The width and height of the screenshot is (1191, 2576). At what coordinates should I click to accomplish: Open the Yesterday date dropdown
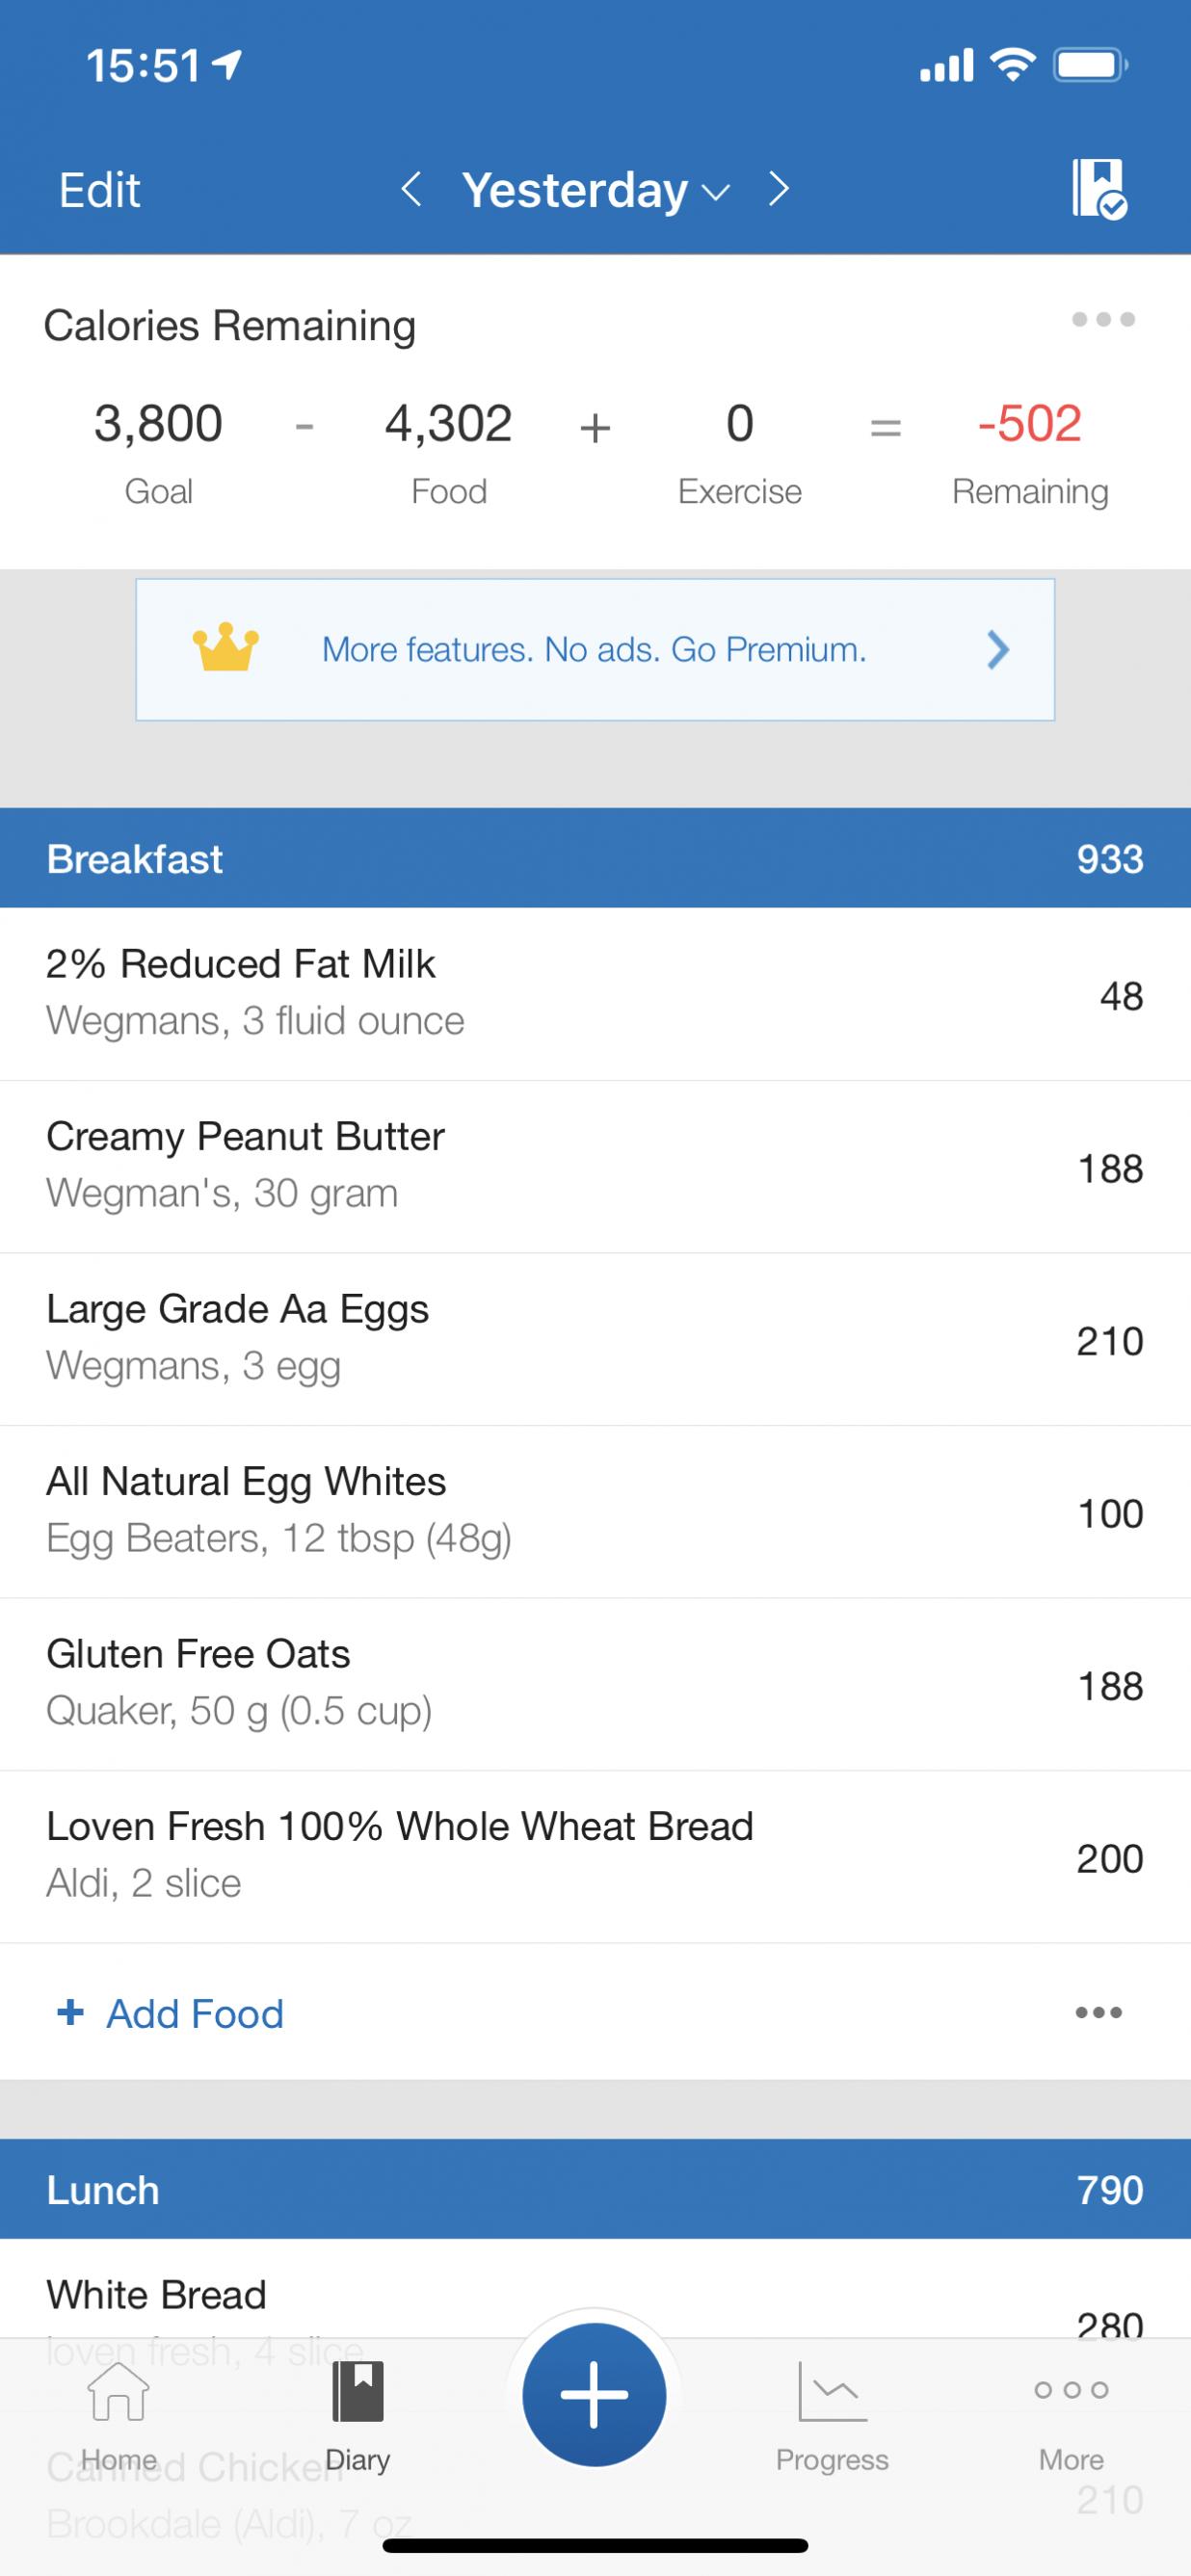[595, 190]
